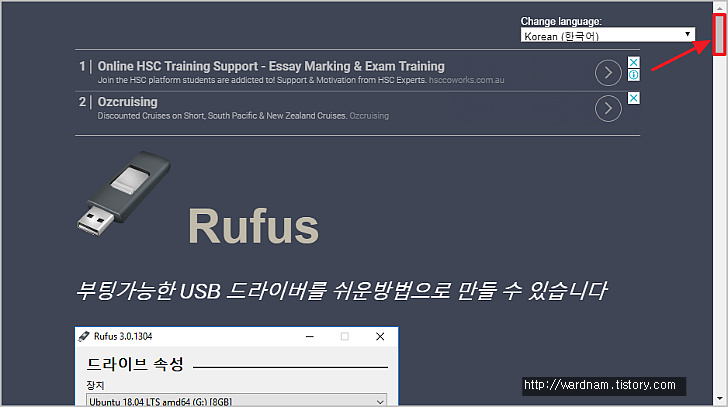Click the scrollbar up arrow
Image resolution: width=728 pixels, height=407 pixels.
(720, 7)
